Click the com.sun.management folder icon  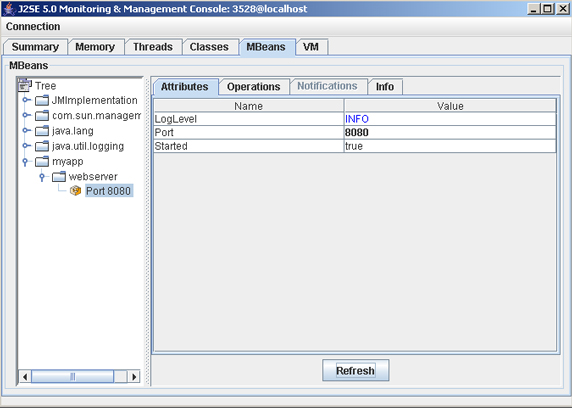click(x=42, y=116)
